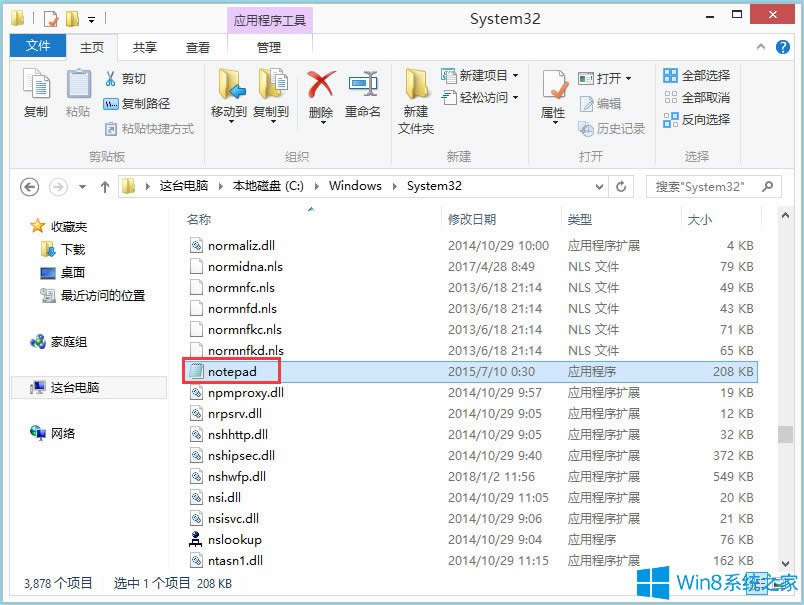804x605 pixels.
Task: Collapse the ribbon using the chevron
Action: point(760,46)
